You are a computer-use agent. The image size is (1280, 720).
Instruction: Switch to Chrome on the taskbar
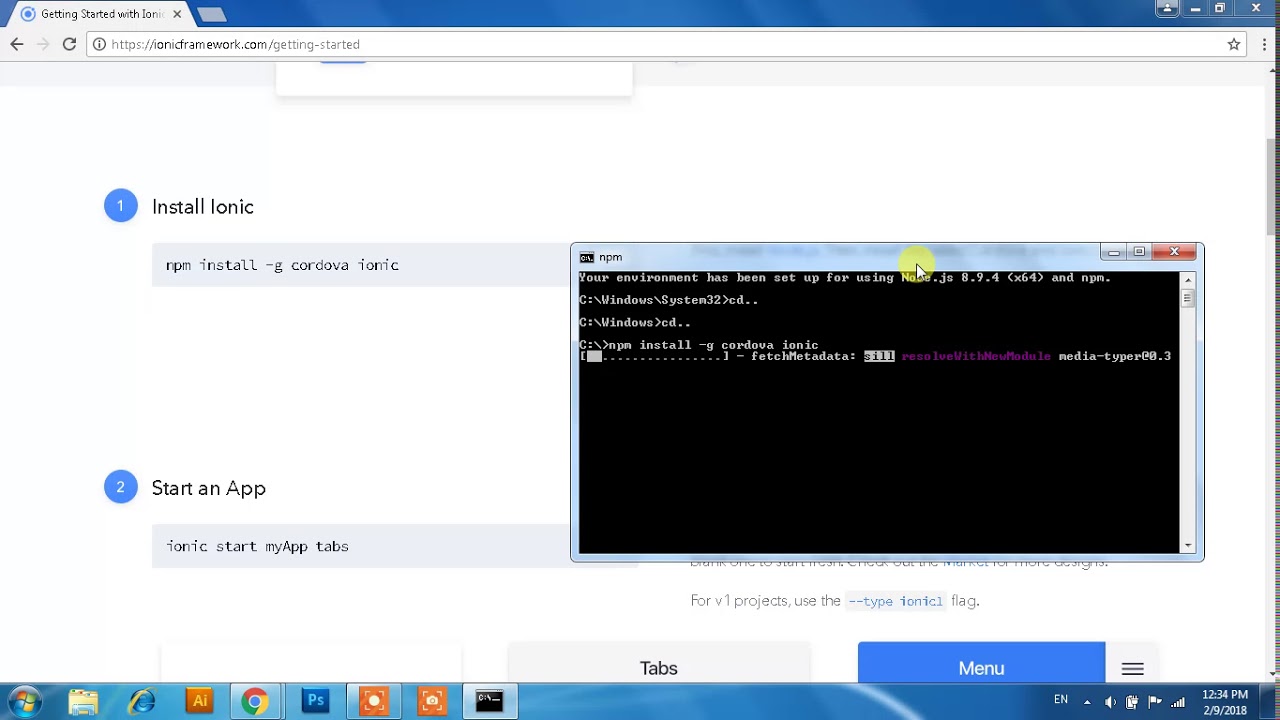tap(255, 701)
